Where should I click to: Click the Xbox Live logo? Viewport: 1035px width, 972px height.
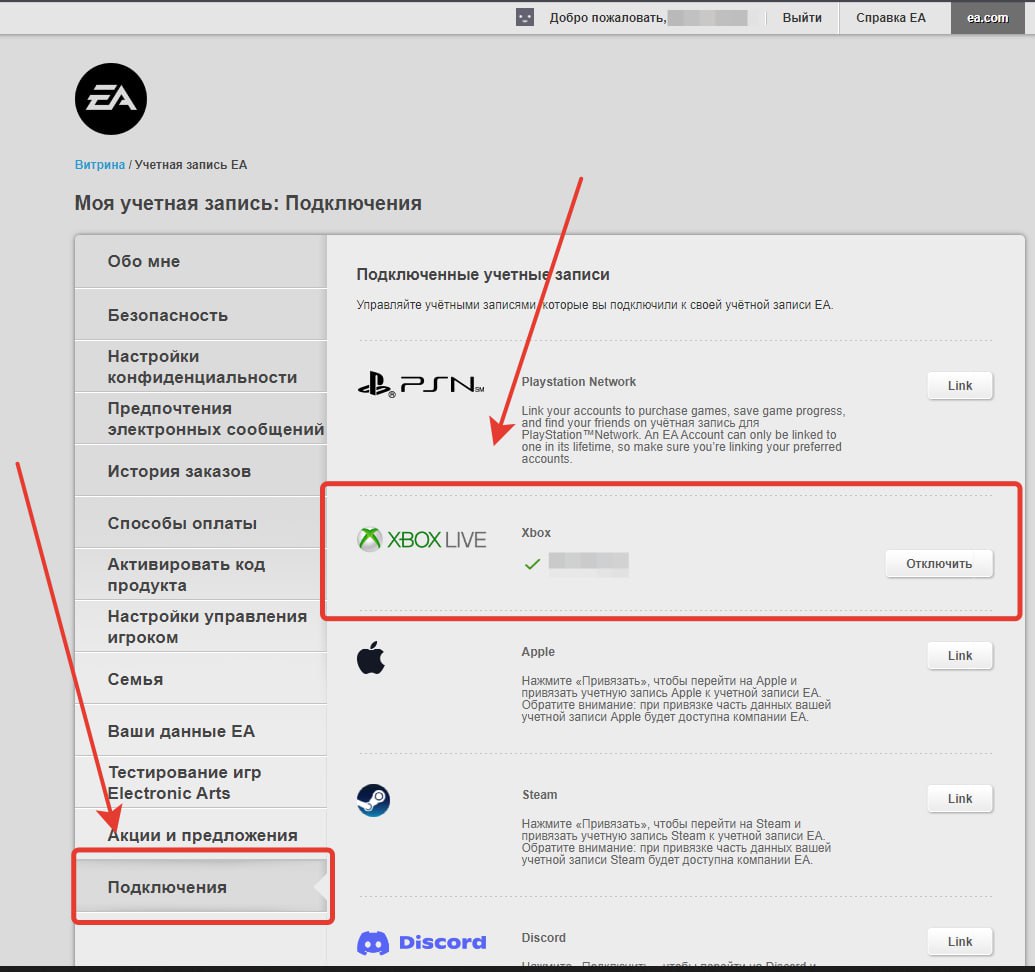(421, 539)
